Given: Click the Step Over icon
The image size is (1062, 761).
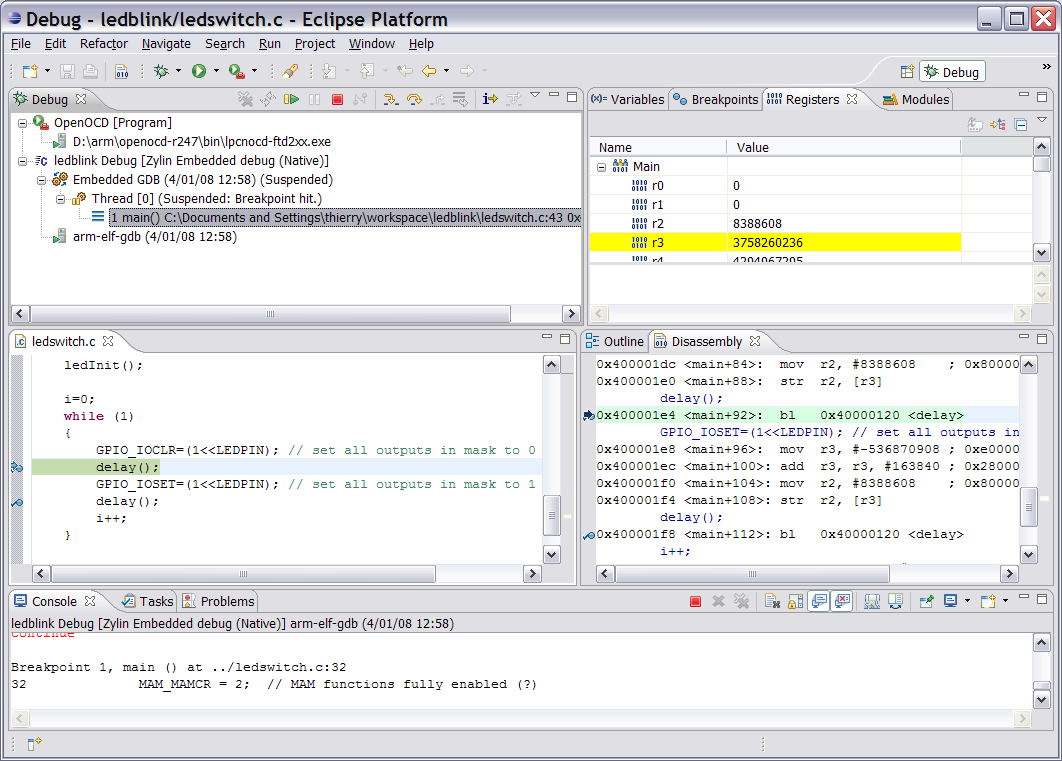Looking at the screenshot, I should coord(414,100).
